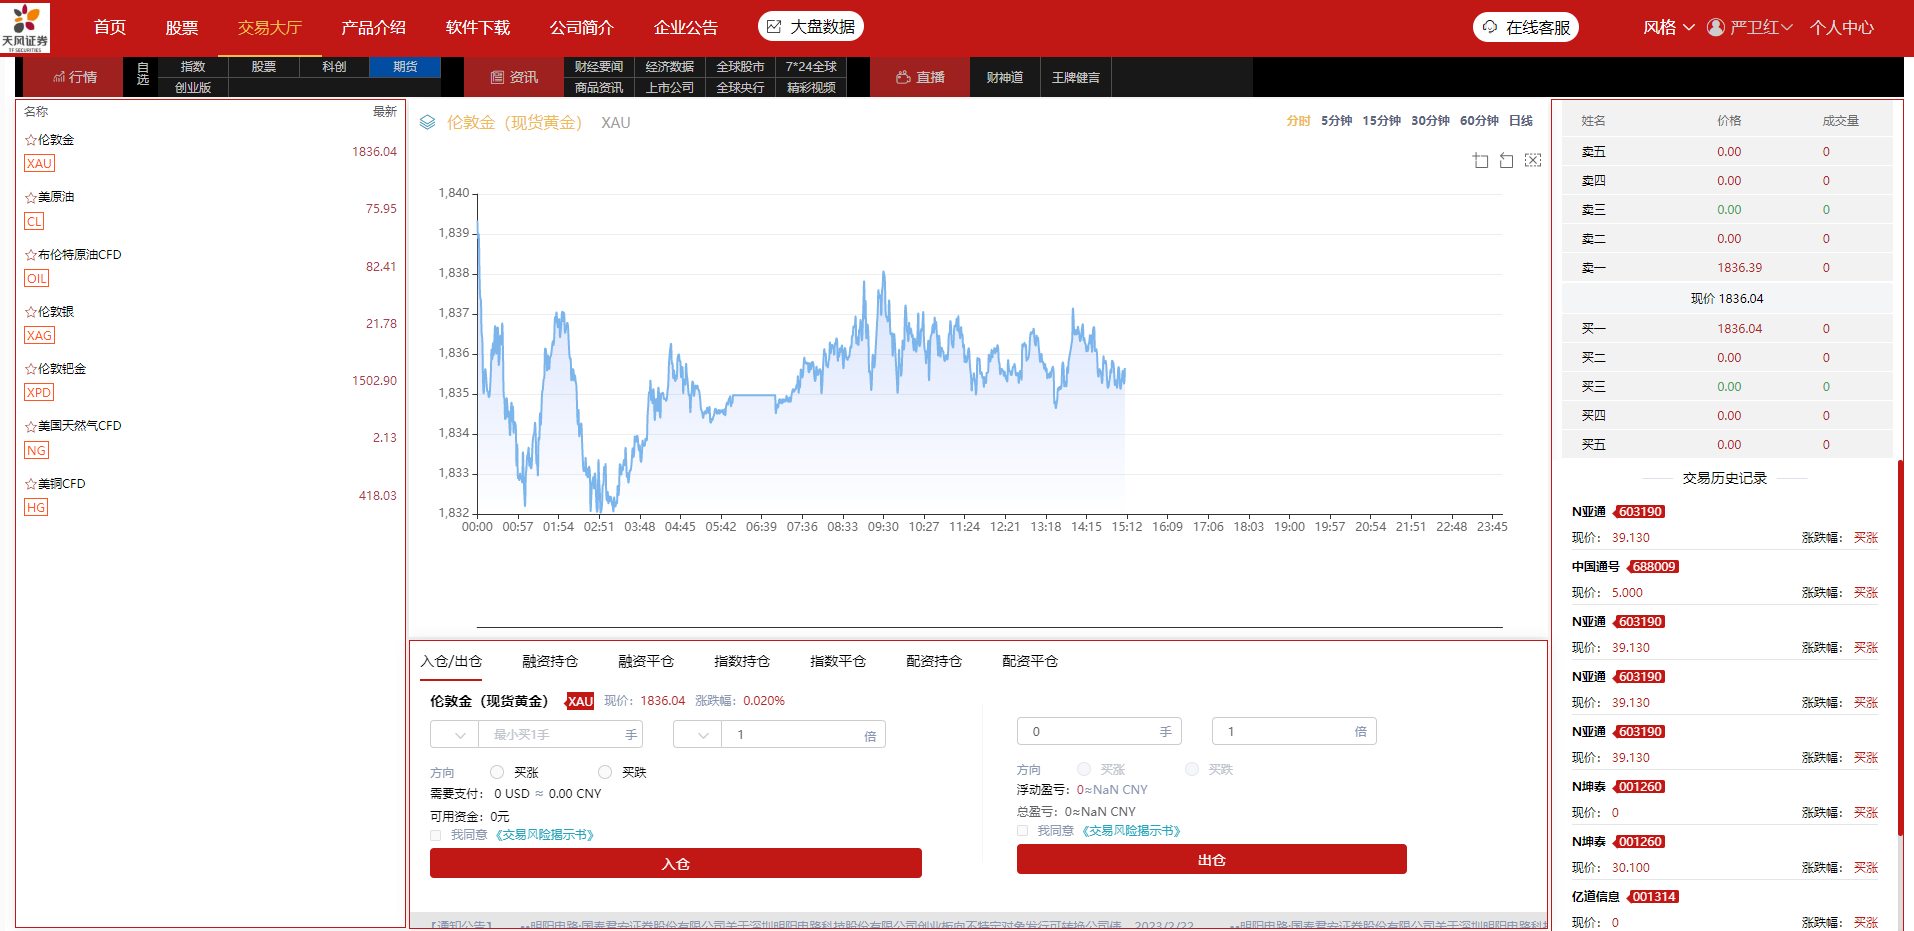Check the agreement box above 入仓 button
This screenshot has height=931, width=1914.
(436, 835)
